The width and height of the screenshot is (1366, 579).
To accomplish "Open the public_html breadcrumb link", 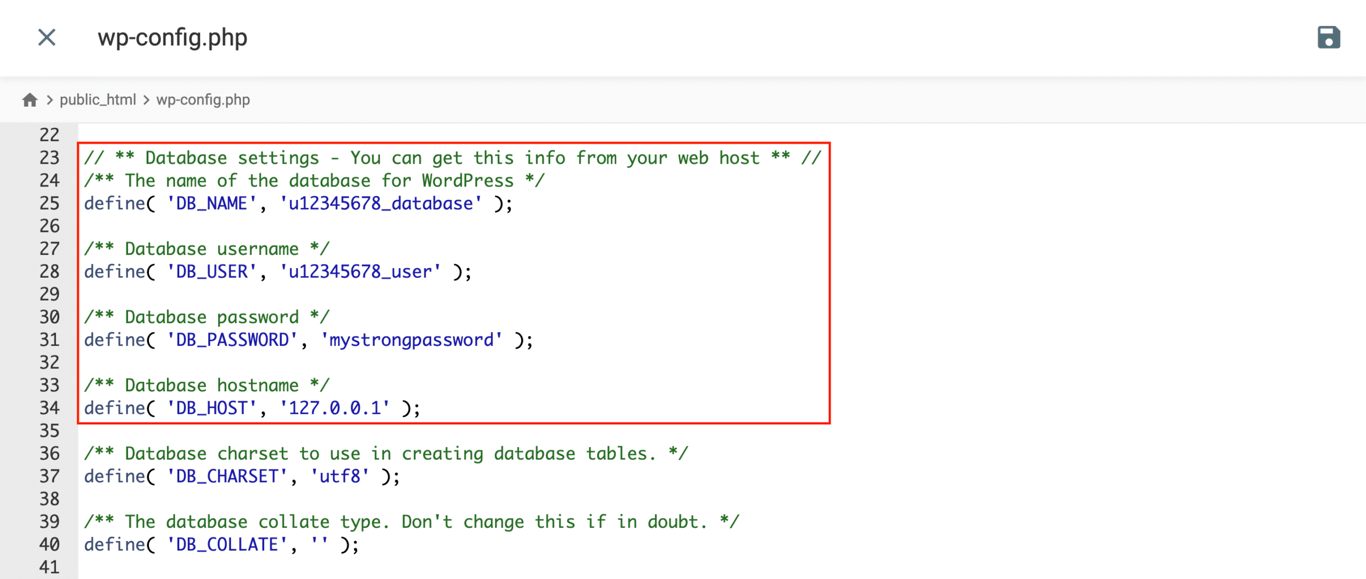I will pyautogui.click(x=99, y=99).
